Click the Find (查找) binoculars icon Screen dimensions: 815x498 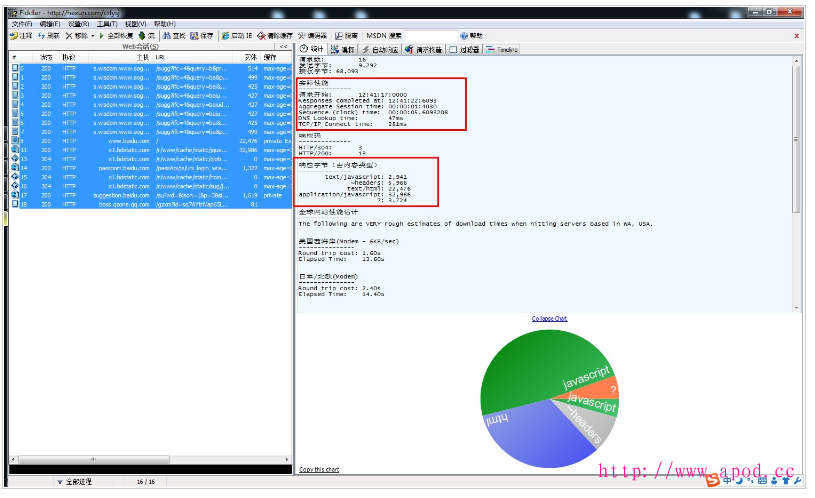149,35
